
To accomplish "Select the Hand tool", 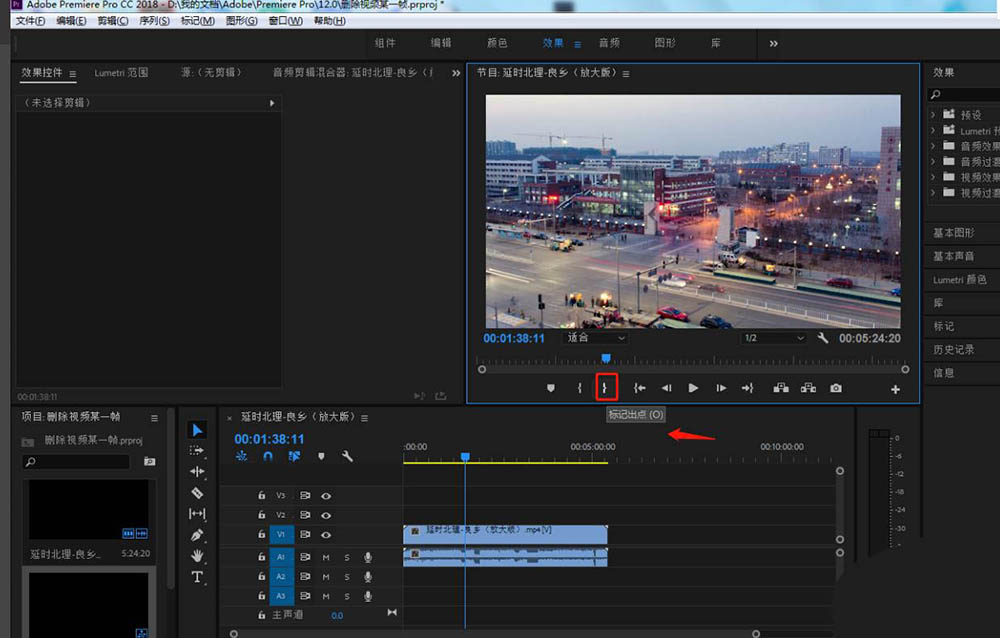I will [x=197, y=556].
